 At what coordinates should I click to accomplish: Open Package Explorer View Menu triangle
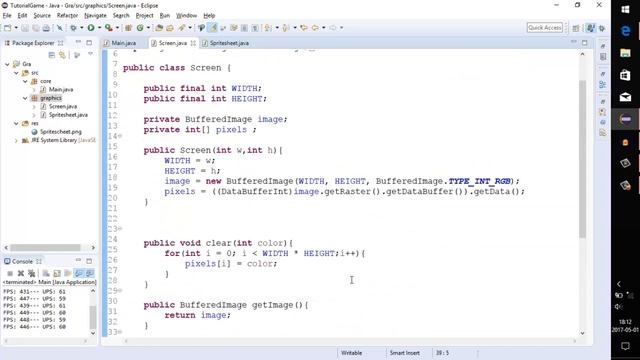[90, 54]
